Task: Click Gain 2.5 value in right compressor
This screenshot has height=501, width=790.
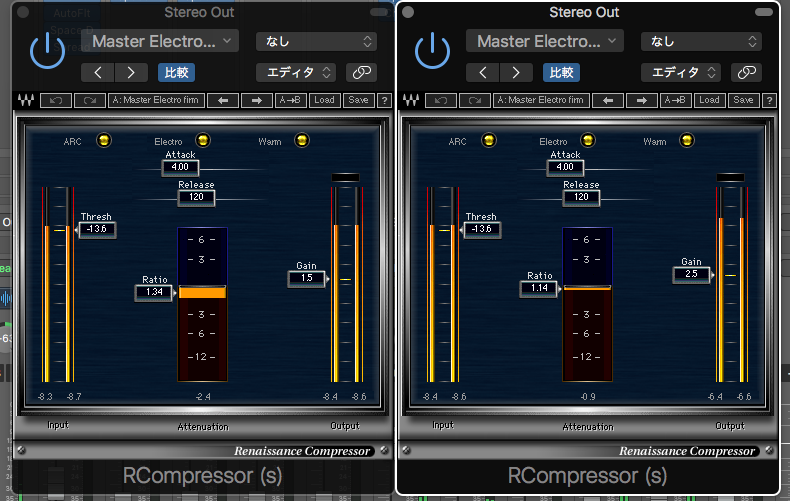Action: pos(691,274)
